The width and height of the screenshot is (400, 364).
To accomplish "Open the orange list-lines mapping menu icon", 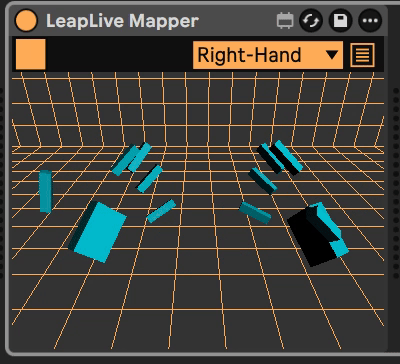I will pos(362,55).
